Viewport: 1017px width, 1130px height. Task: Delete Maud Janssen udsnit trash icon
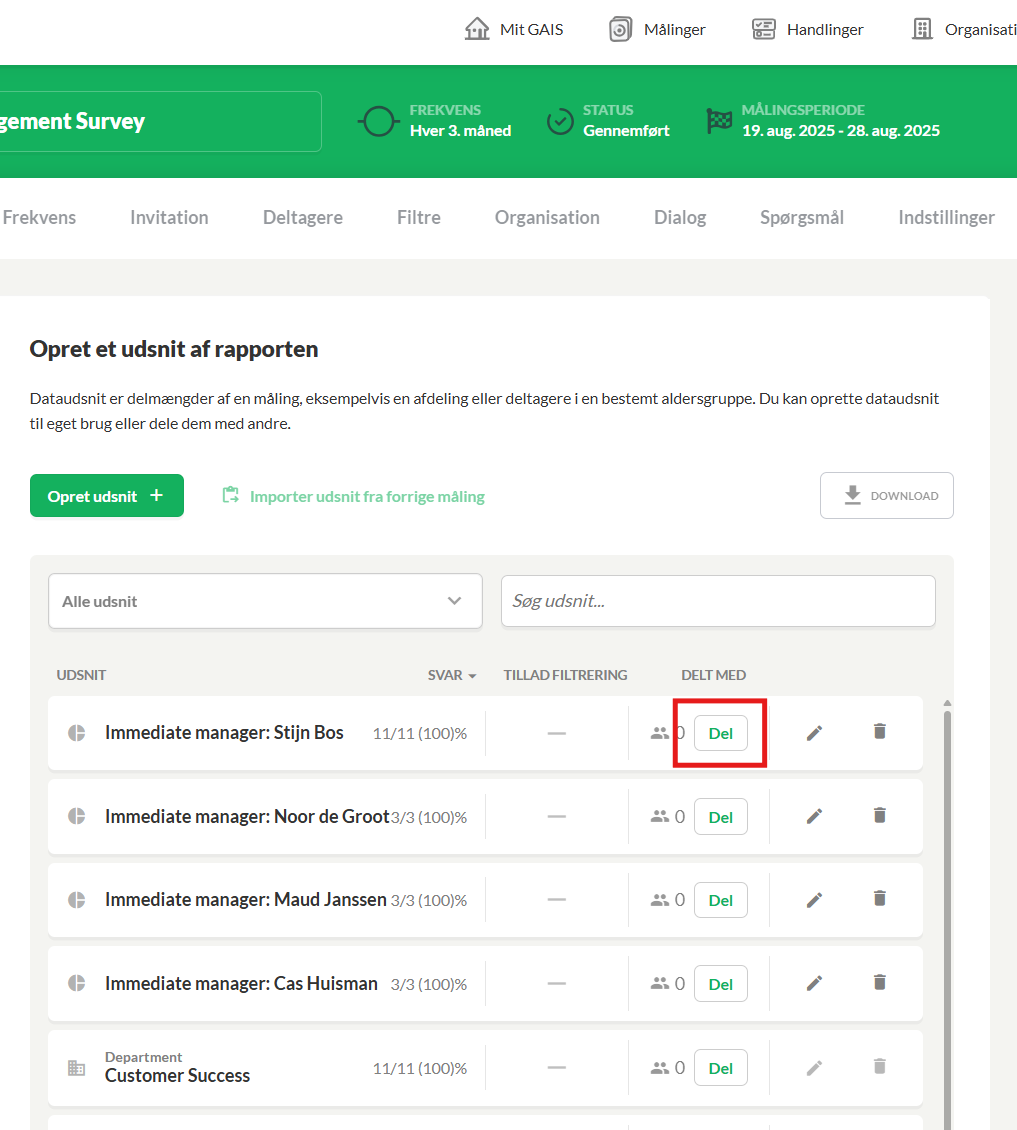pyautogui.click(x=879, y=898)
